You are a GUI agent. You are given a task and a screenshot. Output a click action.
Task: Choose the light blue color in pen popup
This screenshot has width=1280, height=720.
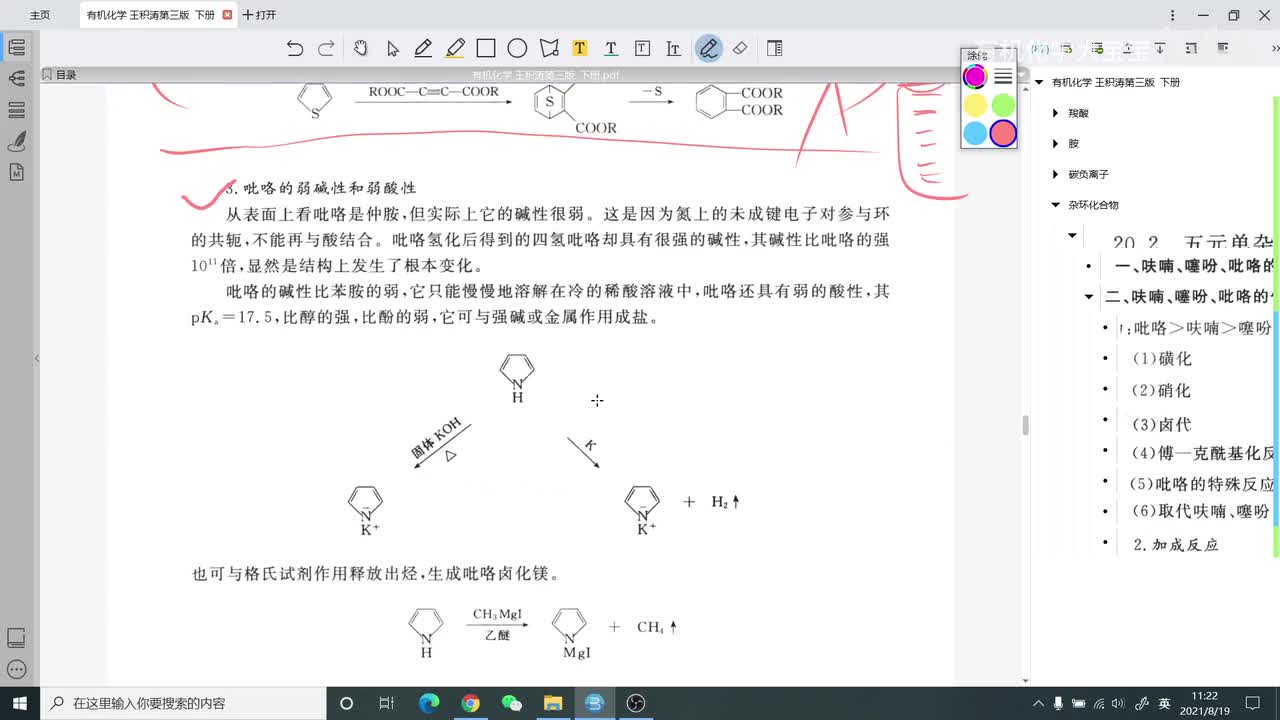click(x=975, y=133)
